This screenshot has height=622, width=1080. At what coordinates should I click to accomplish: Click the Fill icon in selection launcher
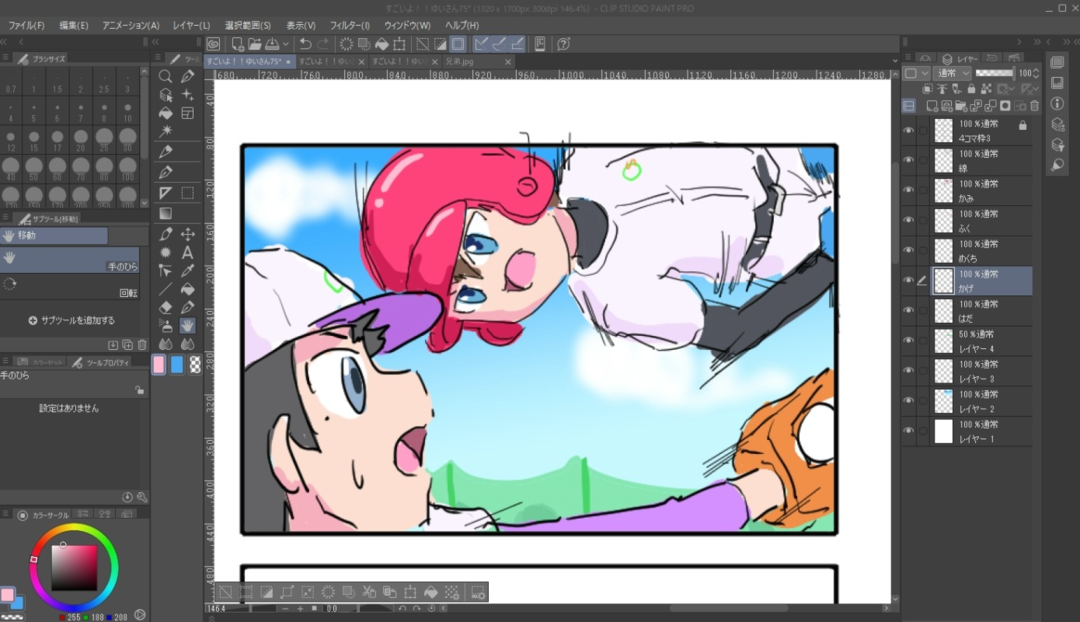[x=431, y=592]
